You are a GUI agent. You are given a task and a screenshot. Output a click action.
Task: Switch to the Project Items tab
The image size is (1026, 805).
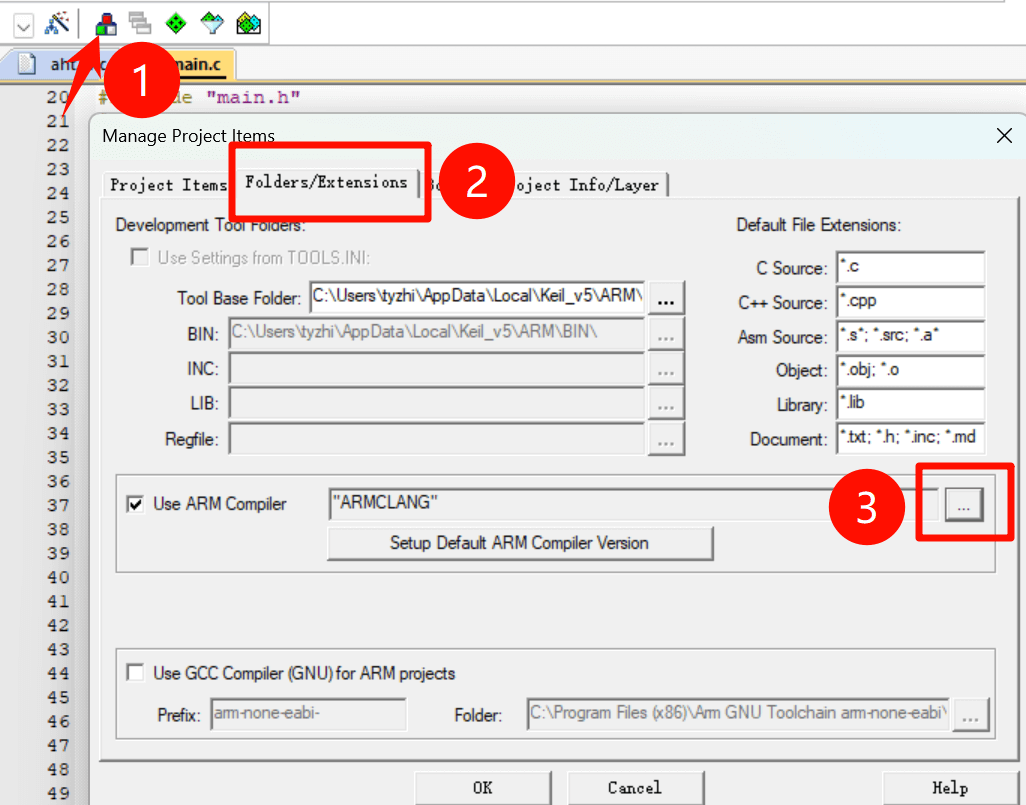tap(167, 185)
